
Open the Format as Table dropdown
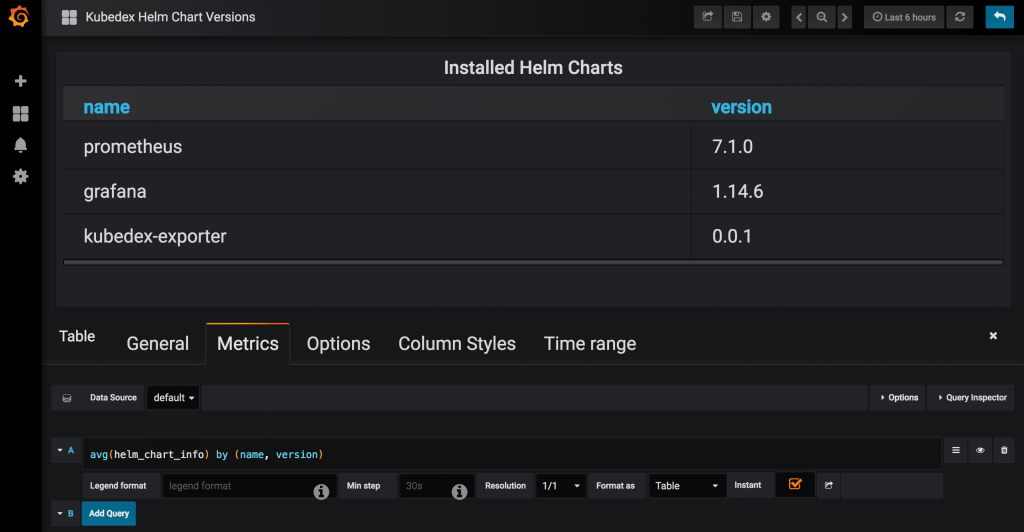686,486
